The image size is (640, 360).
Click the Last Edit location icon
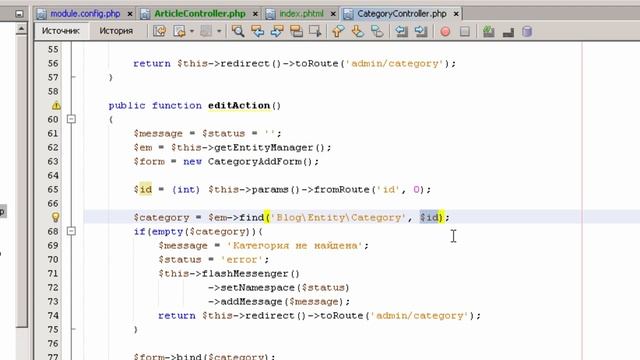point(159,31)
